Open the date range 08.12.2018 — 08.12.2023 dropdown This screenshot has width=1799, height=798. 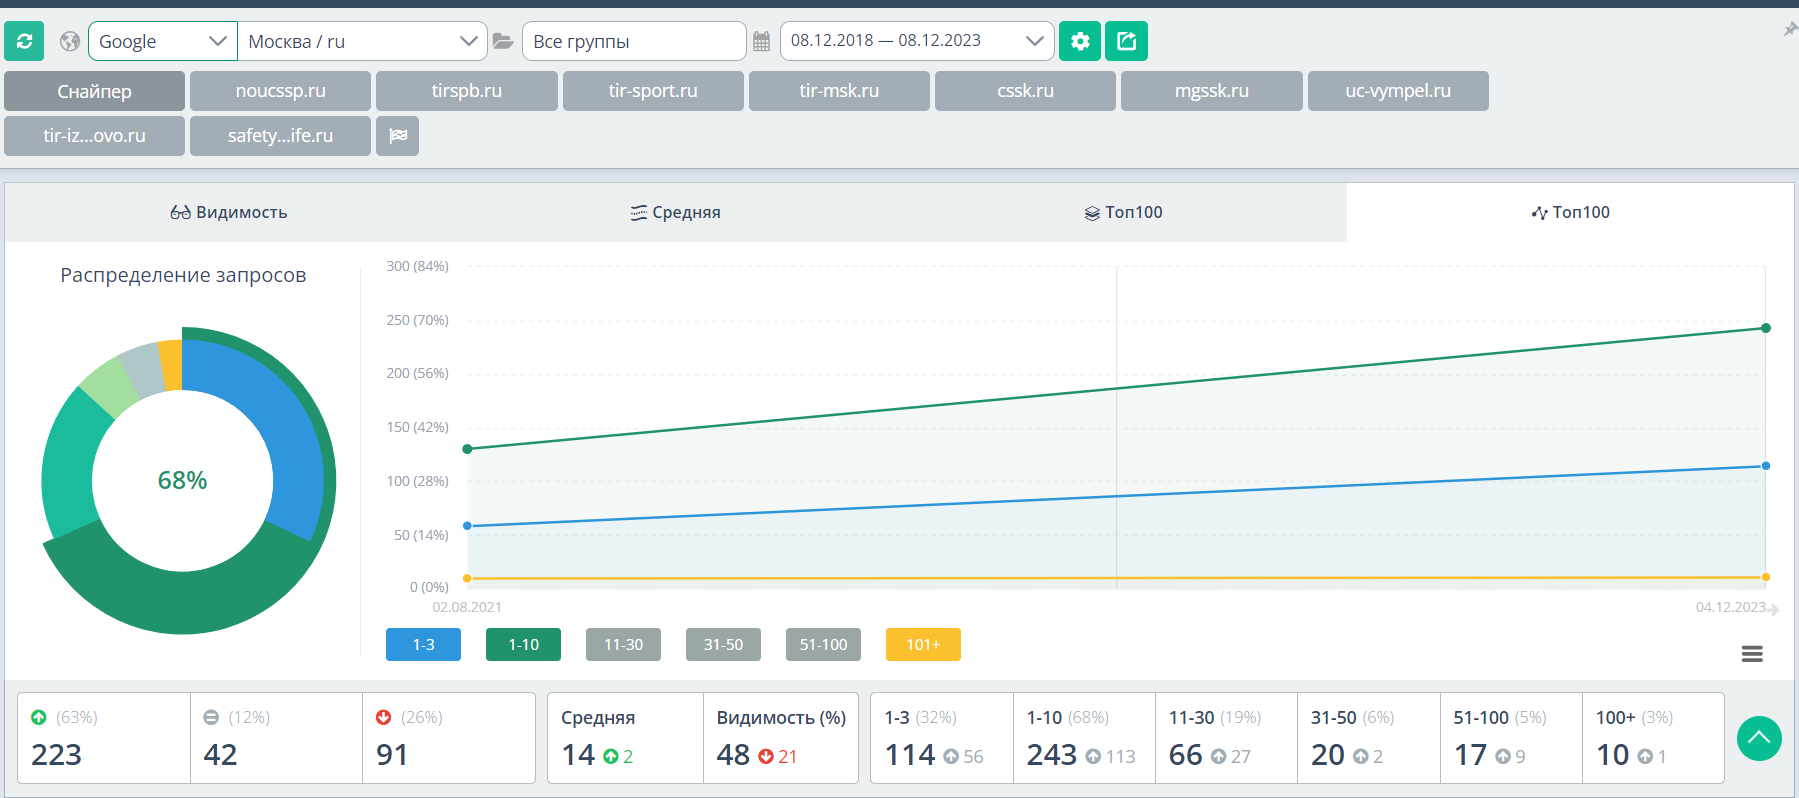916,41
